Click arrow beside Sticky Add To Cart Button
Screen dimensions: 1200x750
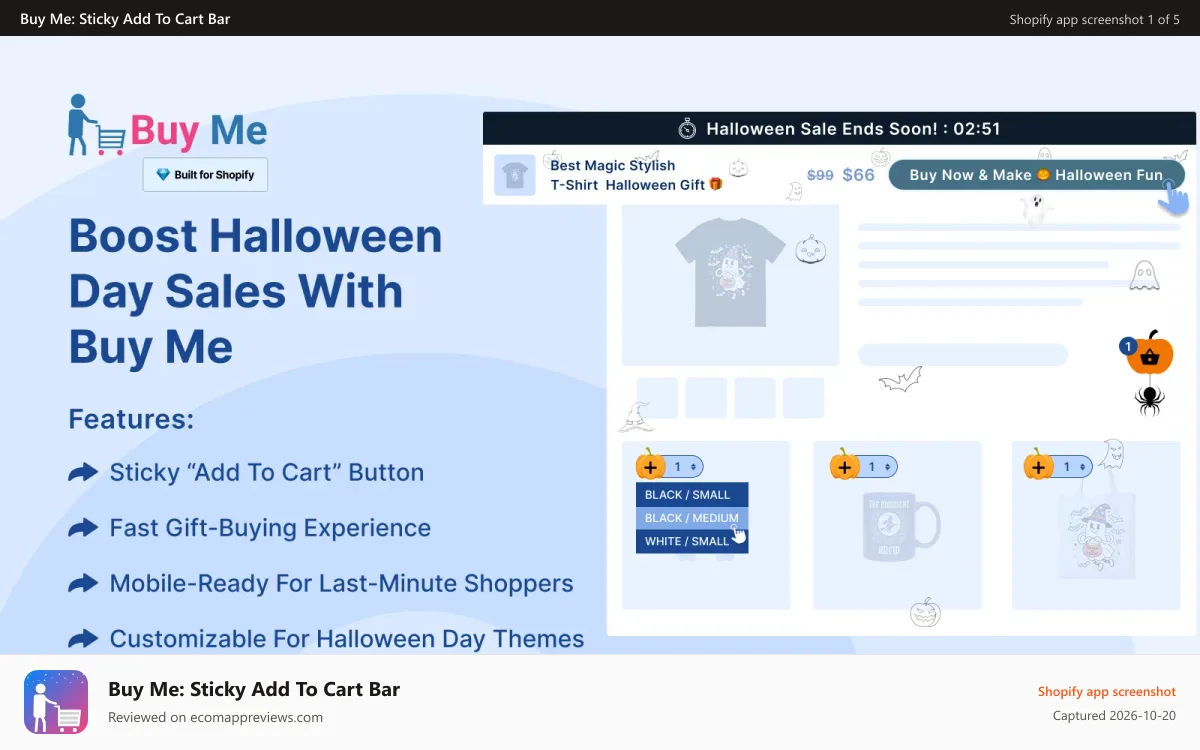click(83, 472)
